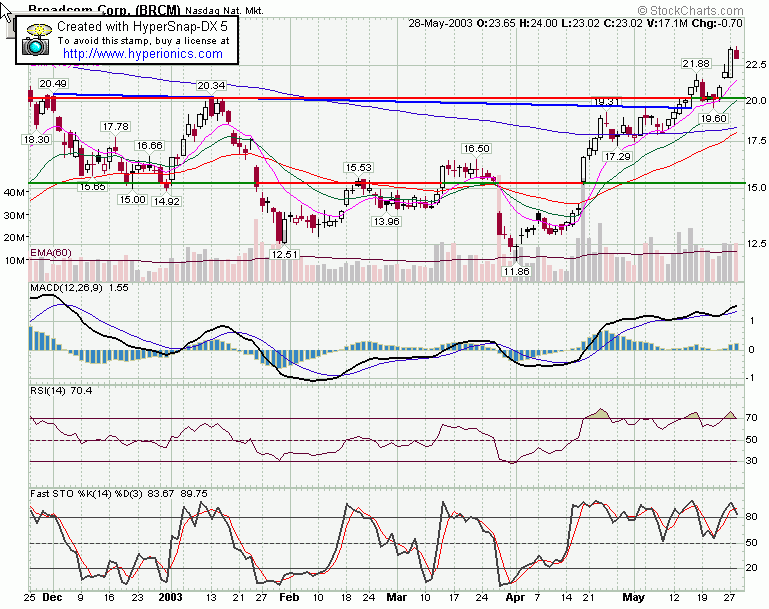The image size is (769, 609).
Task: Select the H:24.00 high value
Action: click(538, 24)
